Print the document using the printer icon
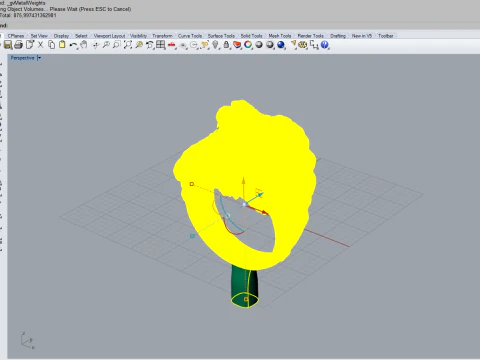The width and height of the screenshot is (480, 360). tap(19, 45)
